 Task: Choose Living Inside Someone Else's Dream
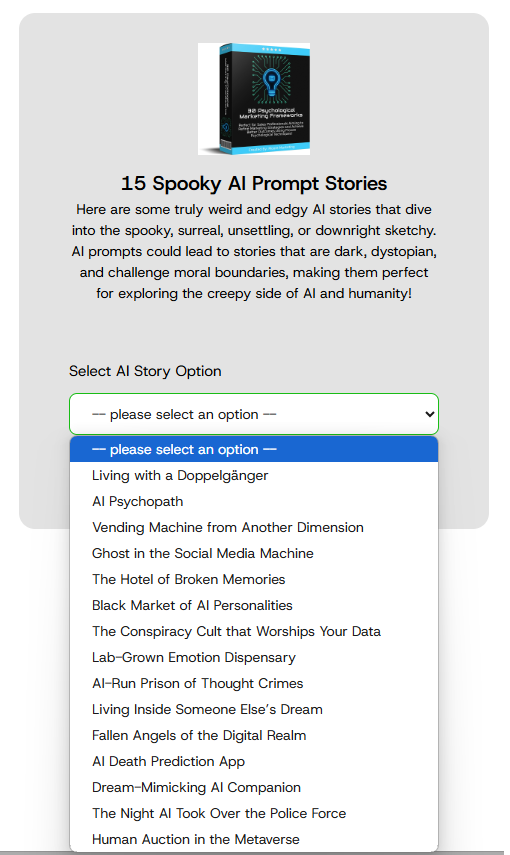[x=254, y=709]
